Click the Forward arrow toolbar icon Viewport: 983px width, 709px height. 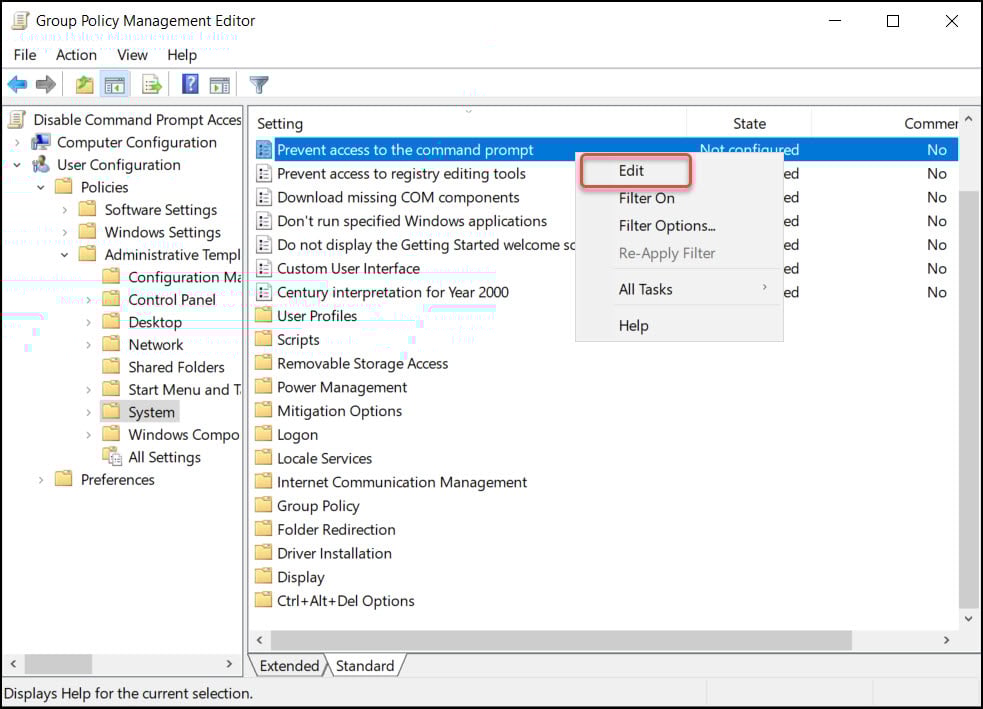(x=46, y=84)
